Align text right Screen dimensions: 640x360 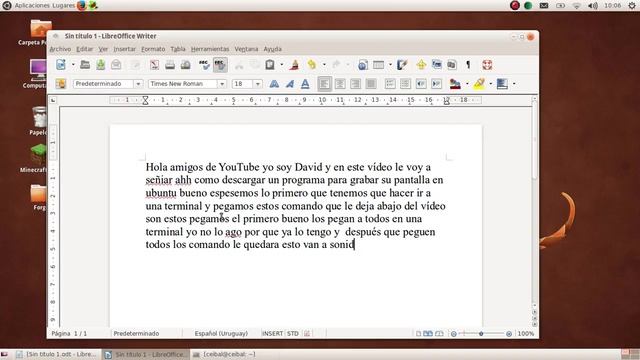point(355,84)
